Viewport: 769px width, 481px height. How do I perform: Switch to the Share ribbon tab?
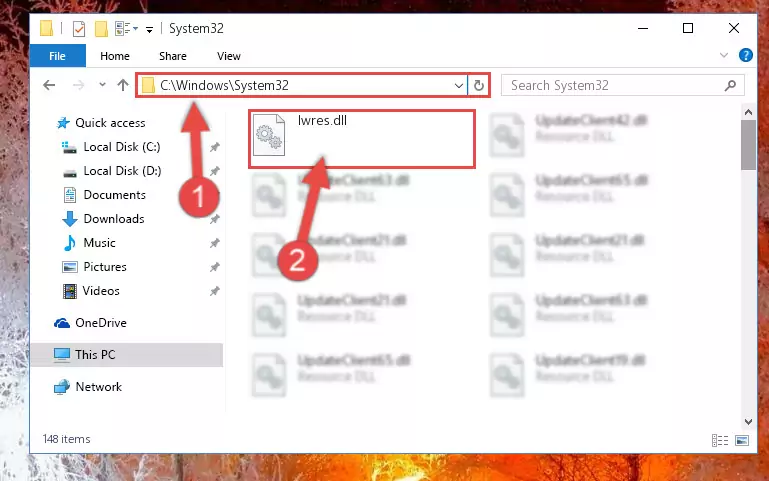click(x=173, y=56)
